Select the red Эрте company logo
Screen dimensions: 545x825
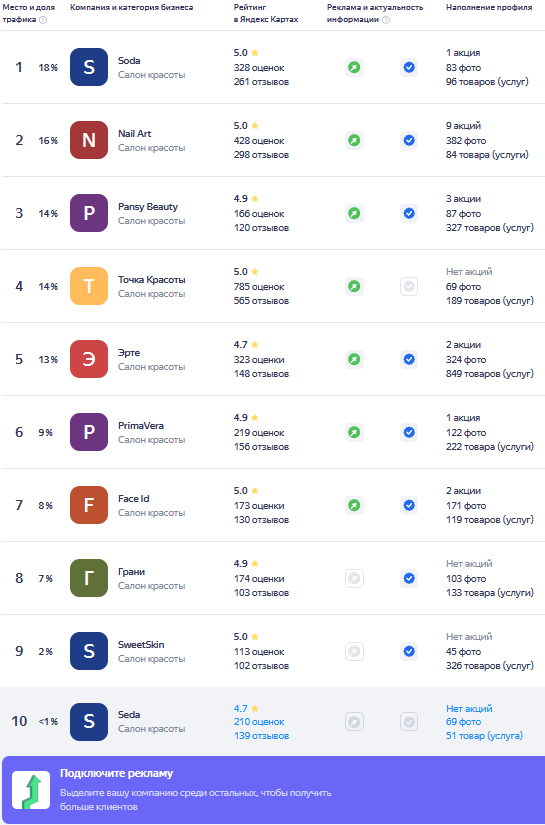click(89, 359)
